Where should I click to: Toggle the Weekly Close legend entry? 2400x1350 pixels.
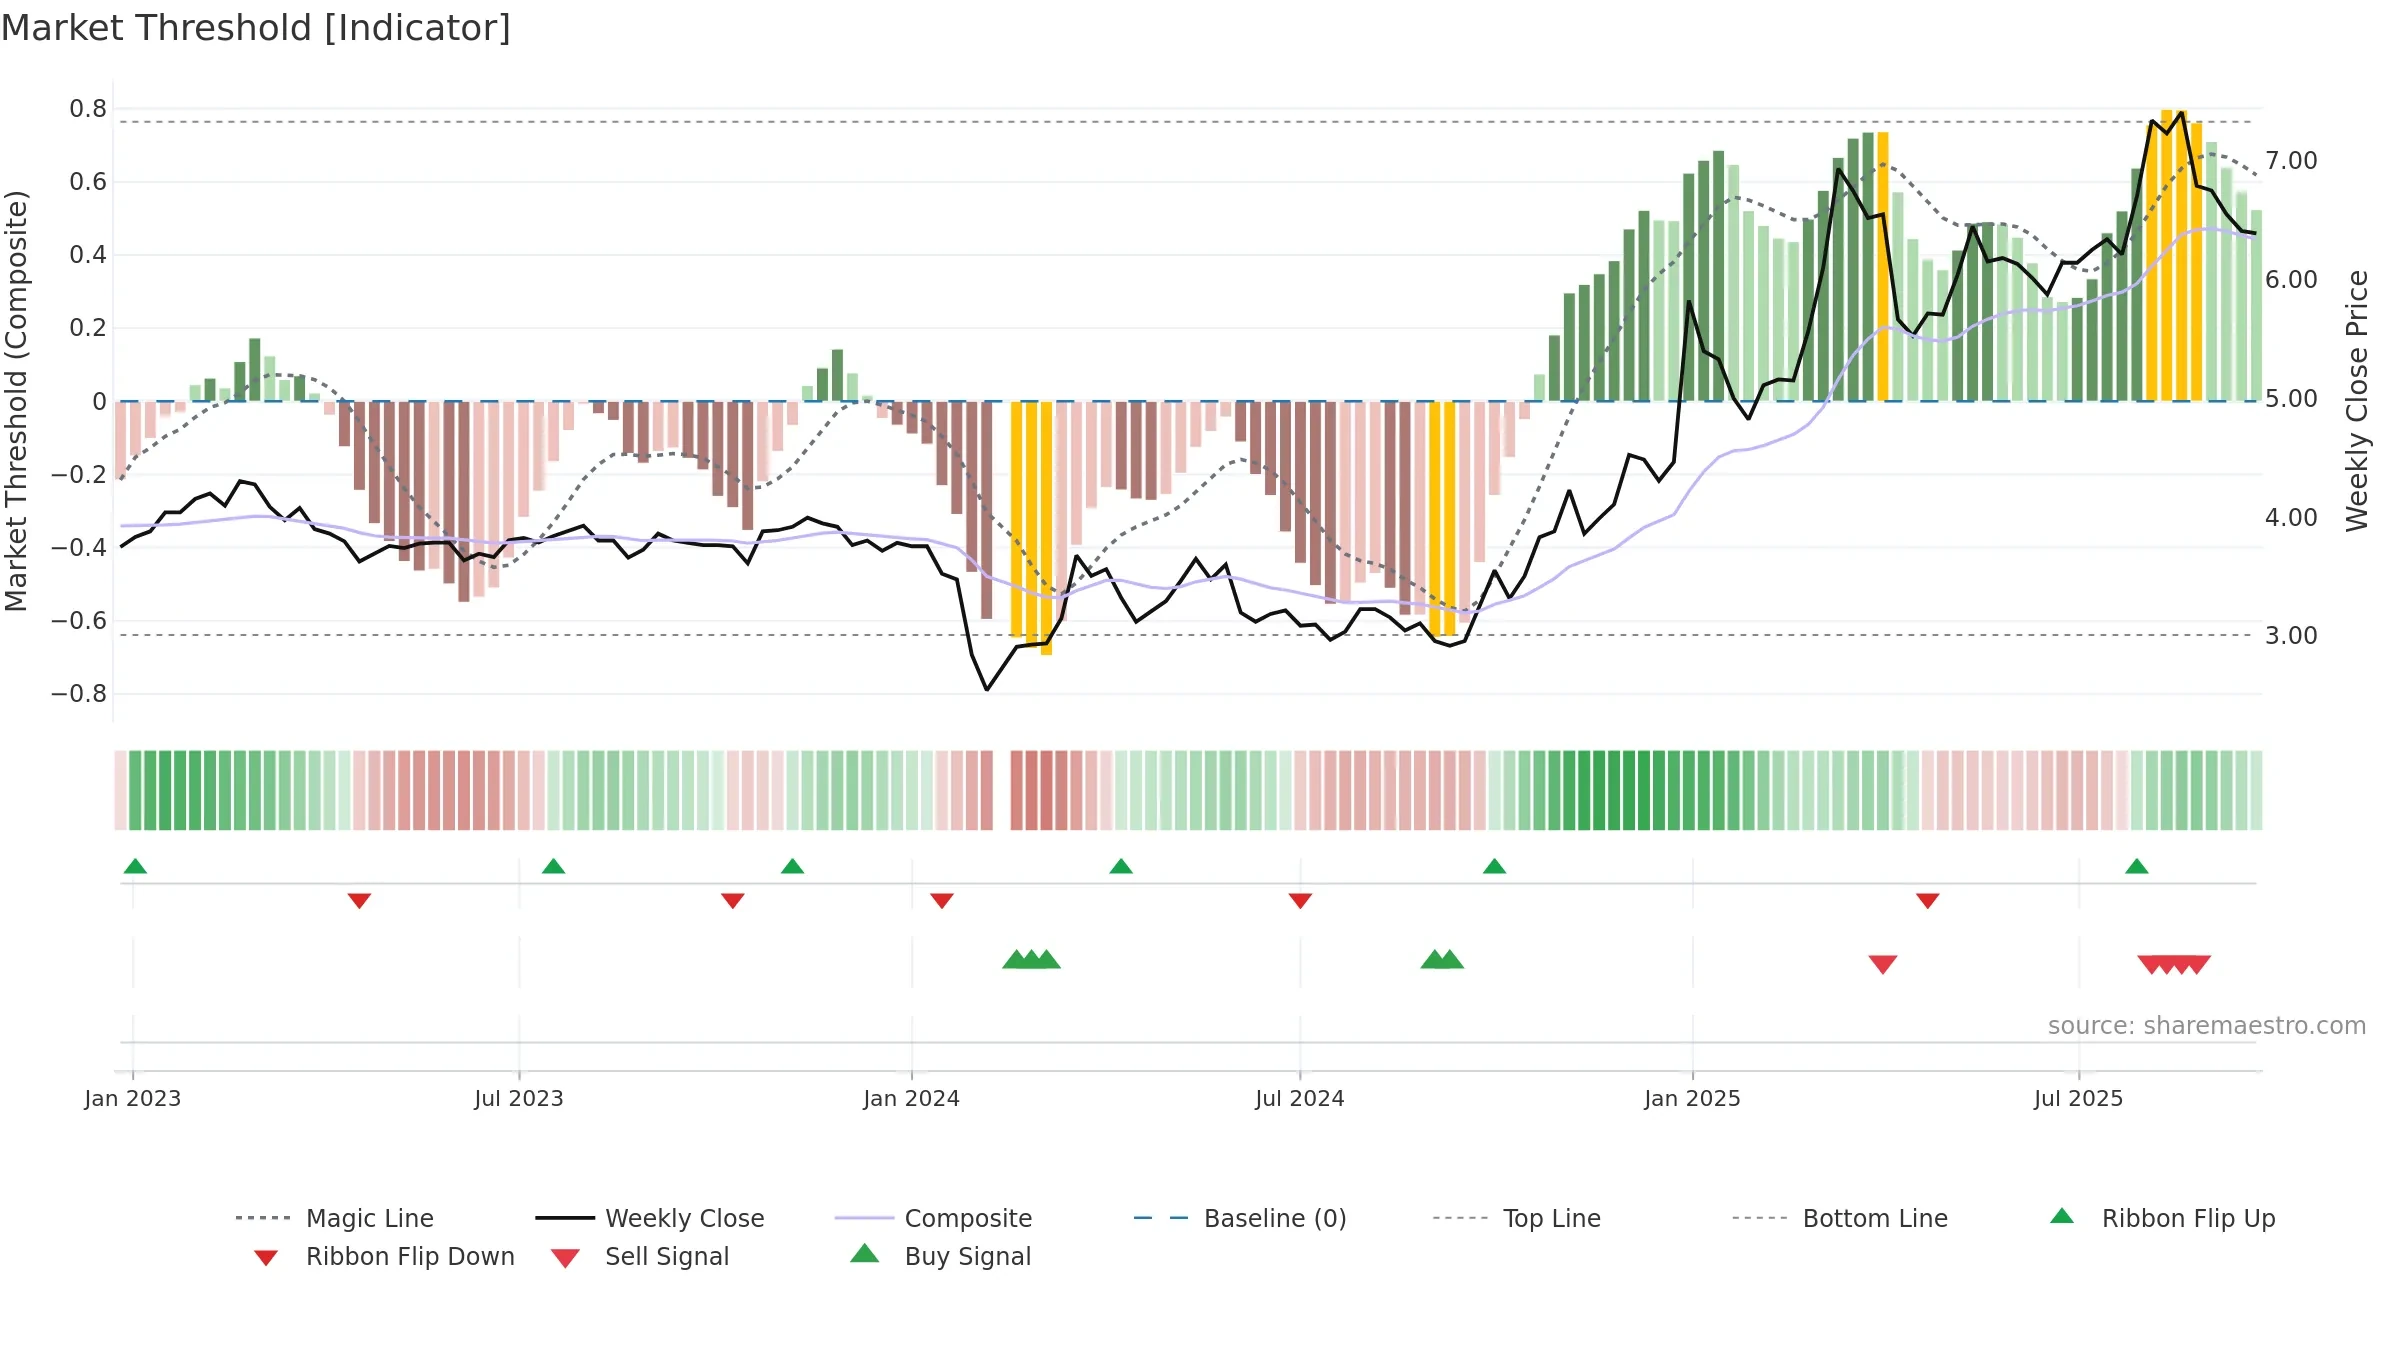coord(649,1218)
